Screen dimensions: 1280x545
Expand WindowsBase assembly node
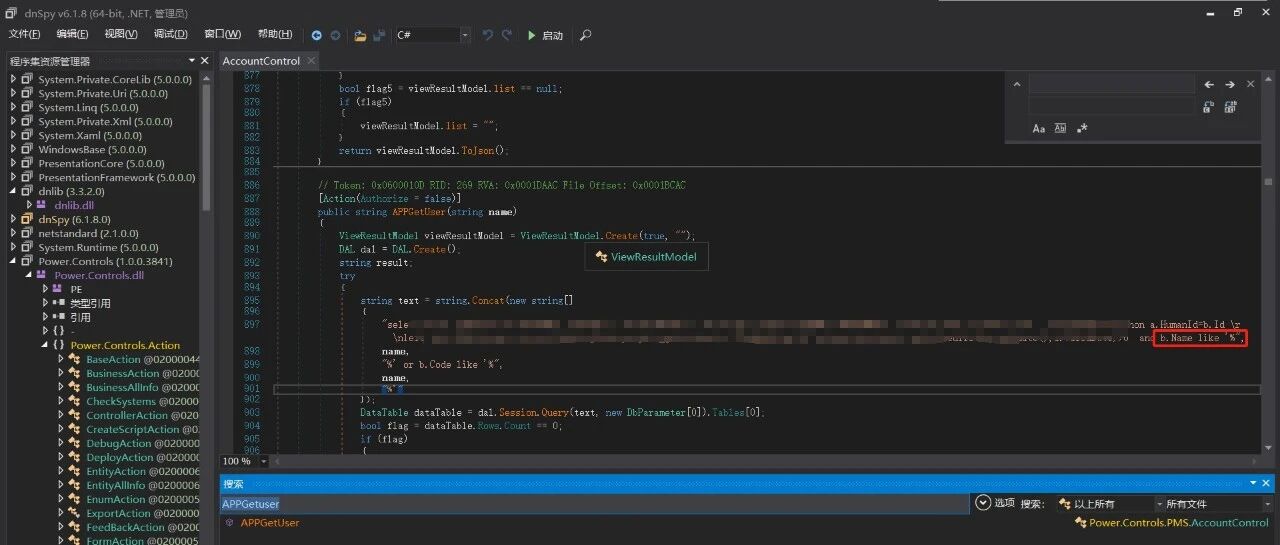click(14, 149)
